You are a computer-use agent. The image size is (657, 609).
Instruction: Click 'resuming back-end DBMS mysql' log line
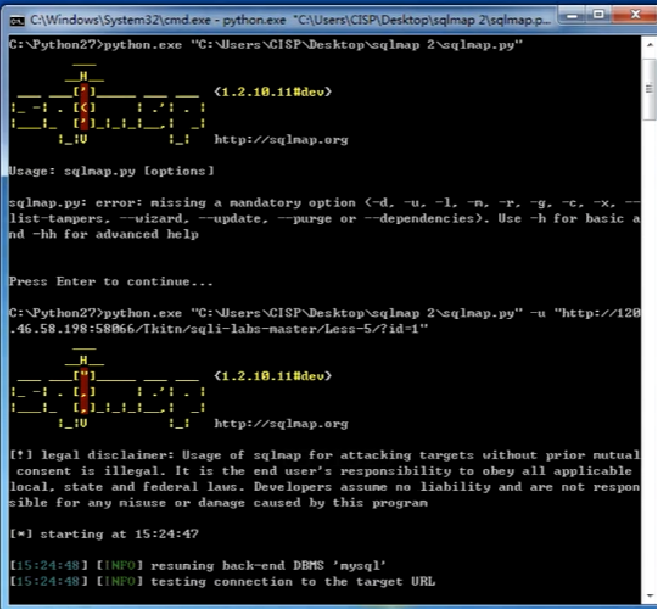198,566
